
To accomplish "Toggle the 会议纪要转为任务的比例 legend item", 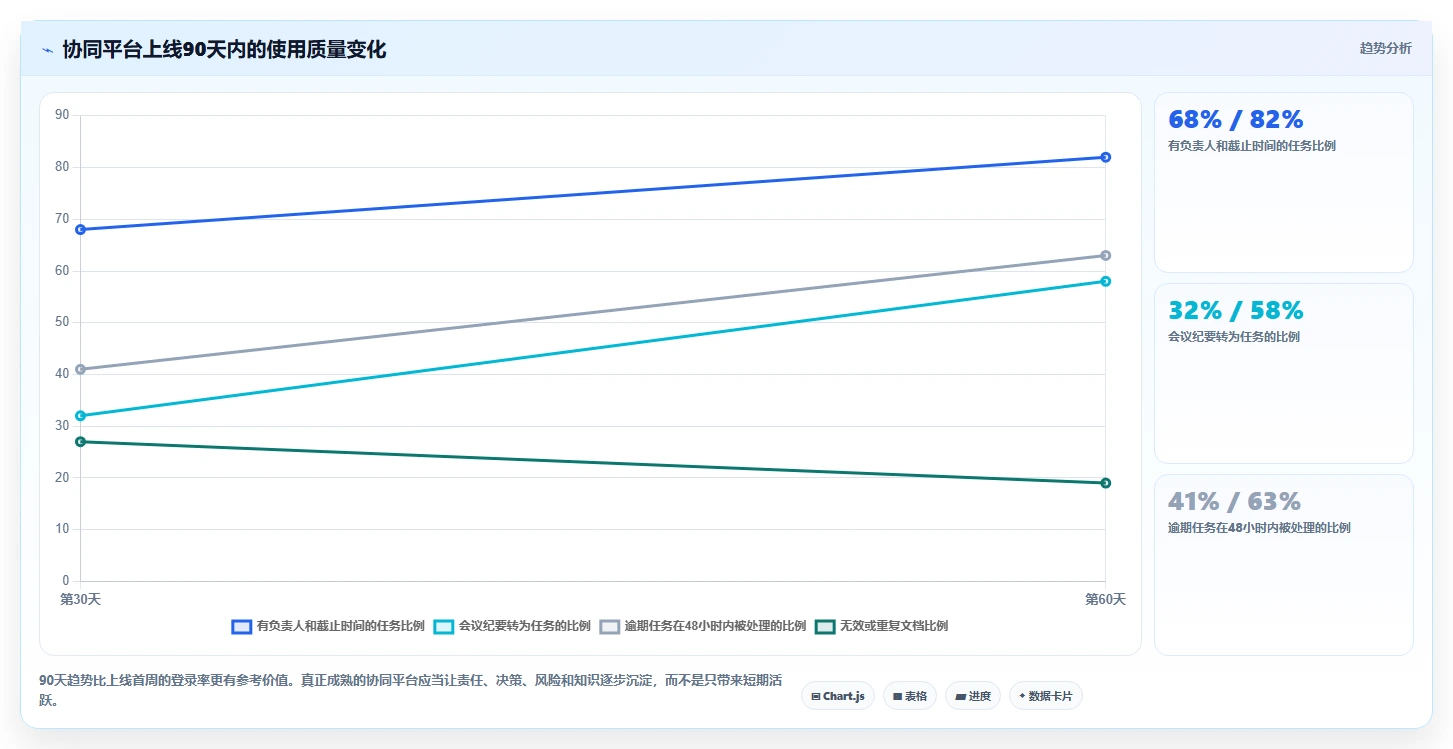I will [512, 626].
